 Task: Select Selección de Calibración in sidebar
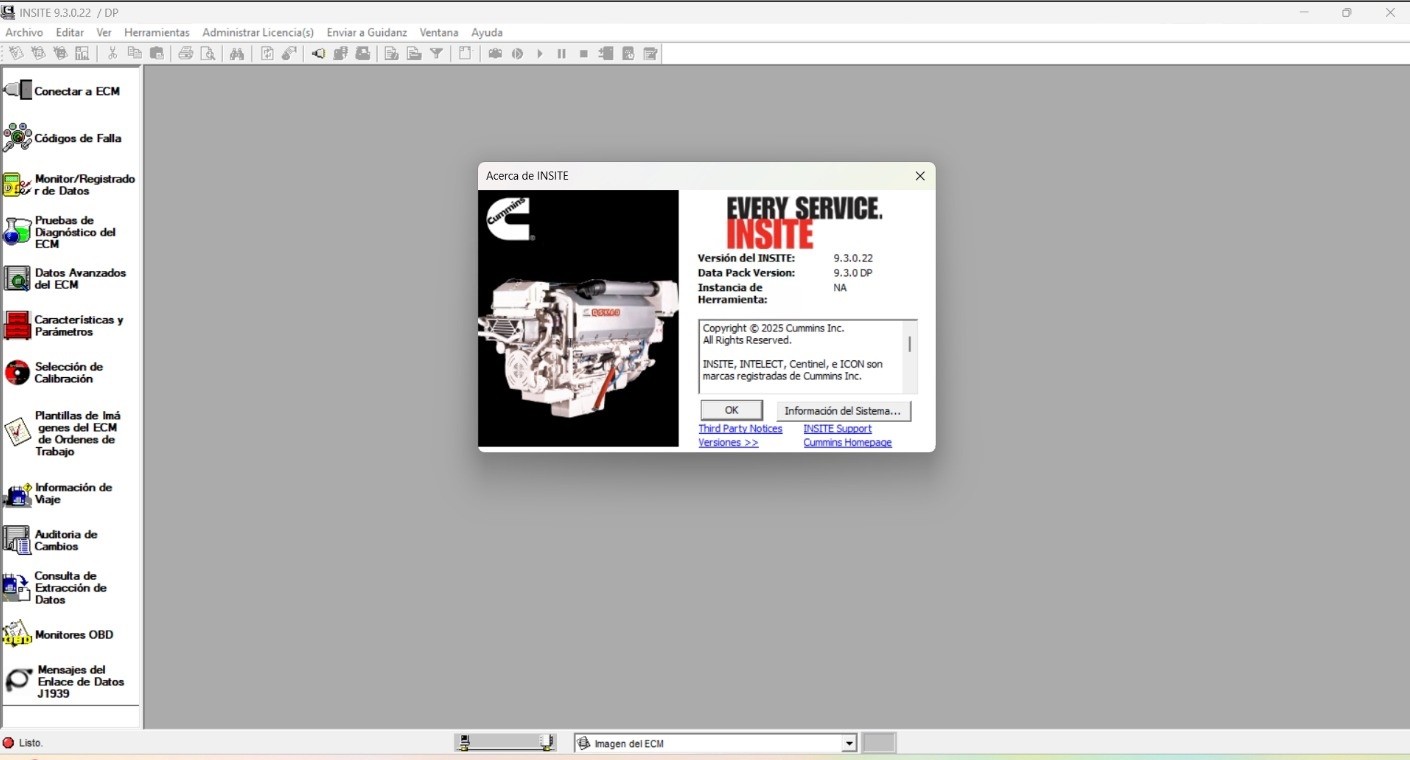(54, 373)
